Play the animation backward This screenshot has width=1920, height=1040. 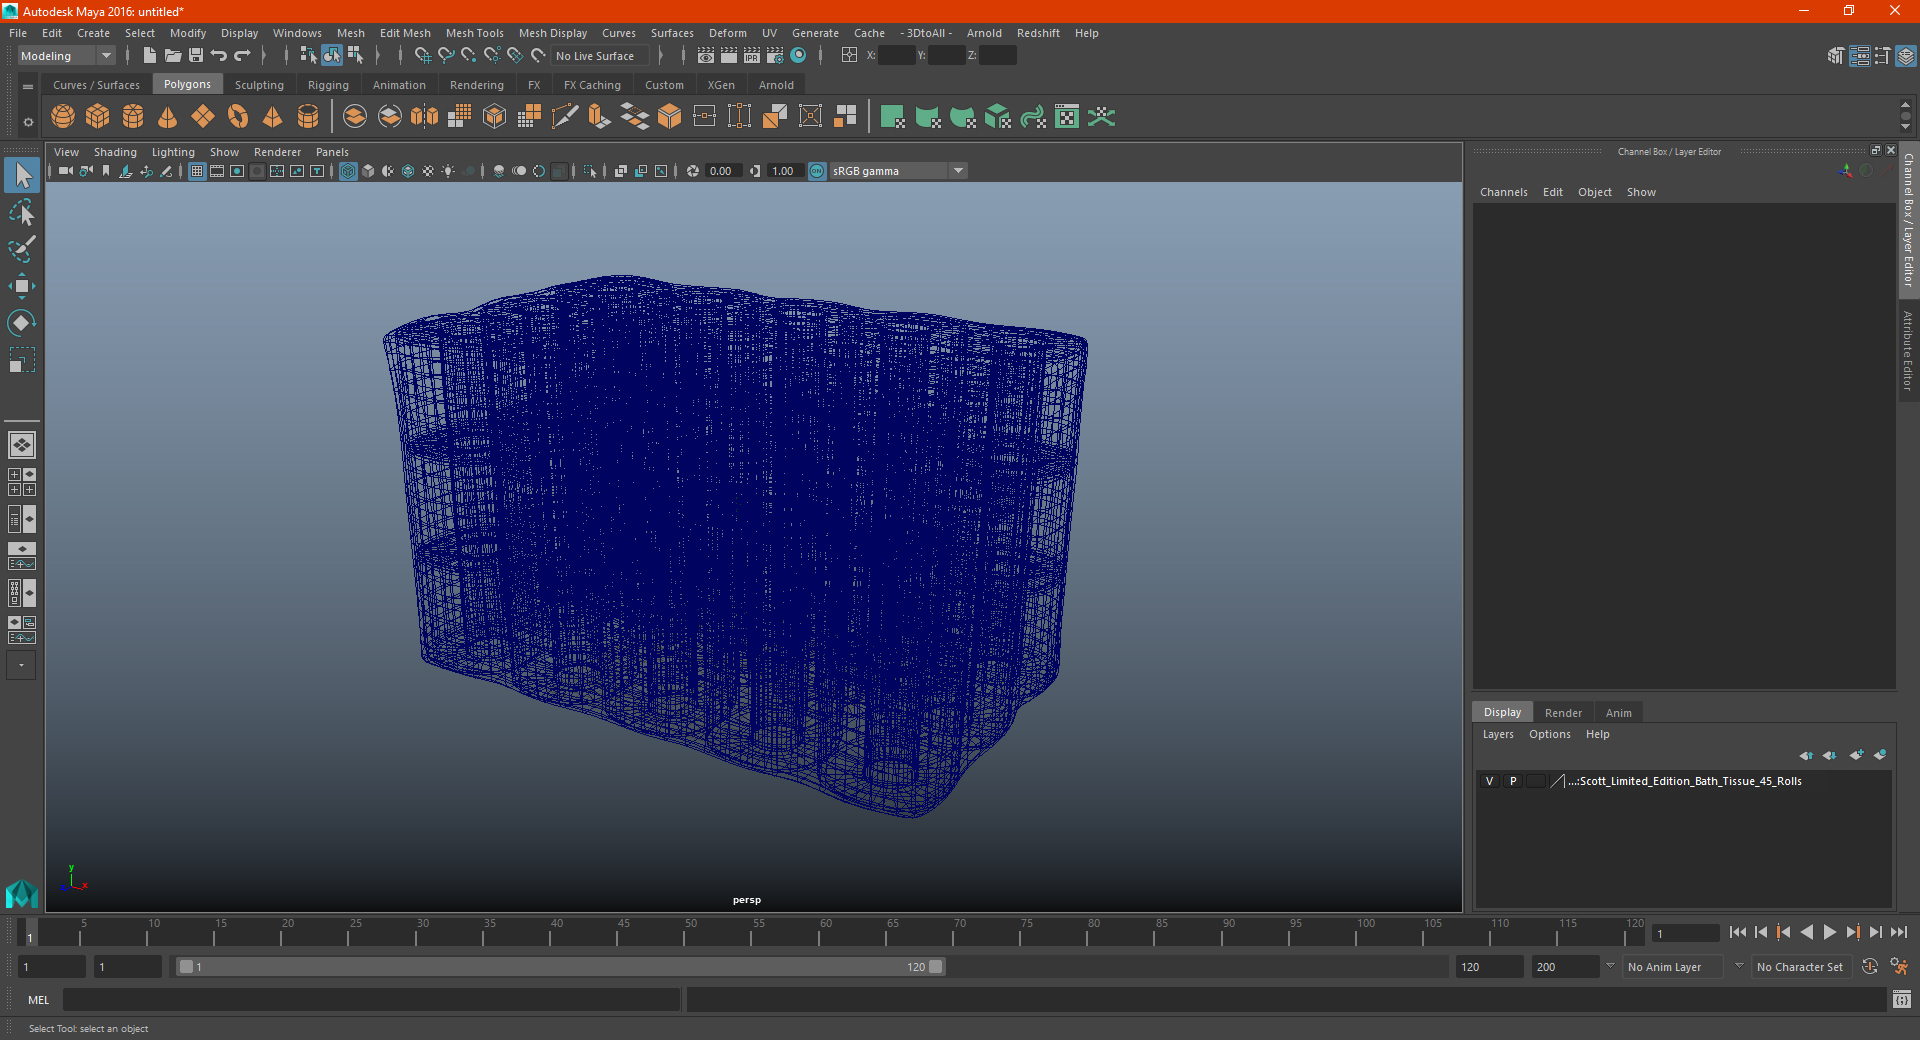tap(1807, 932)
